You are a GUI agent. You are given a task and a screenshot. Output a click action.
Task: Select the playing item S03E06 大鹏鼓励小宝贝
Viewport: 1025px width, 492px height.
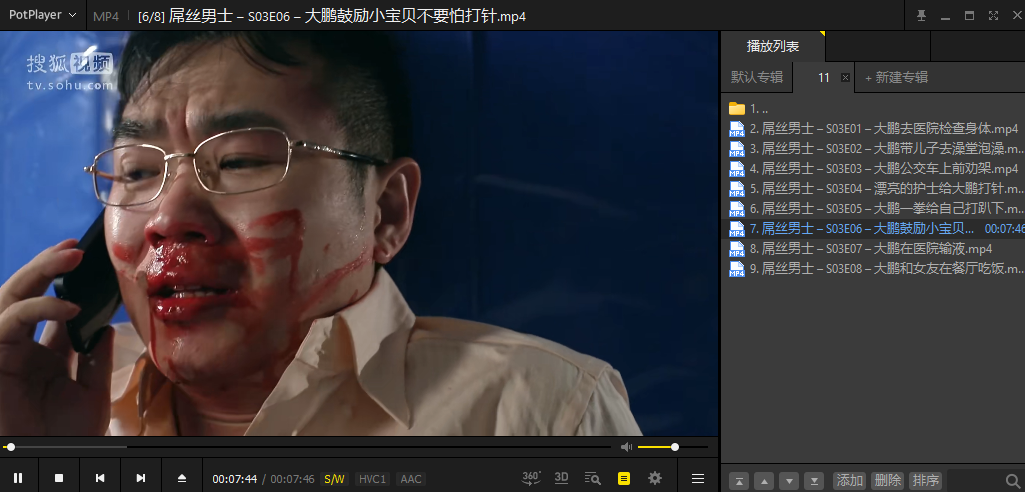(x=874, y=229)
